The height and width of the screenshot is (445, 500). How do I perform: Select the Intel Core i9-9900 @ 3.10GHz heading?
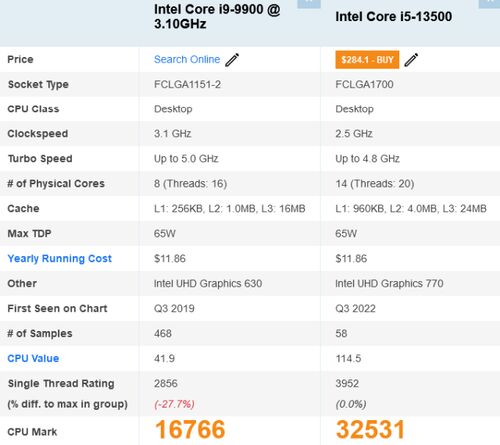coord(217,16)
